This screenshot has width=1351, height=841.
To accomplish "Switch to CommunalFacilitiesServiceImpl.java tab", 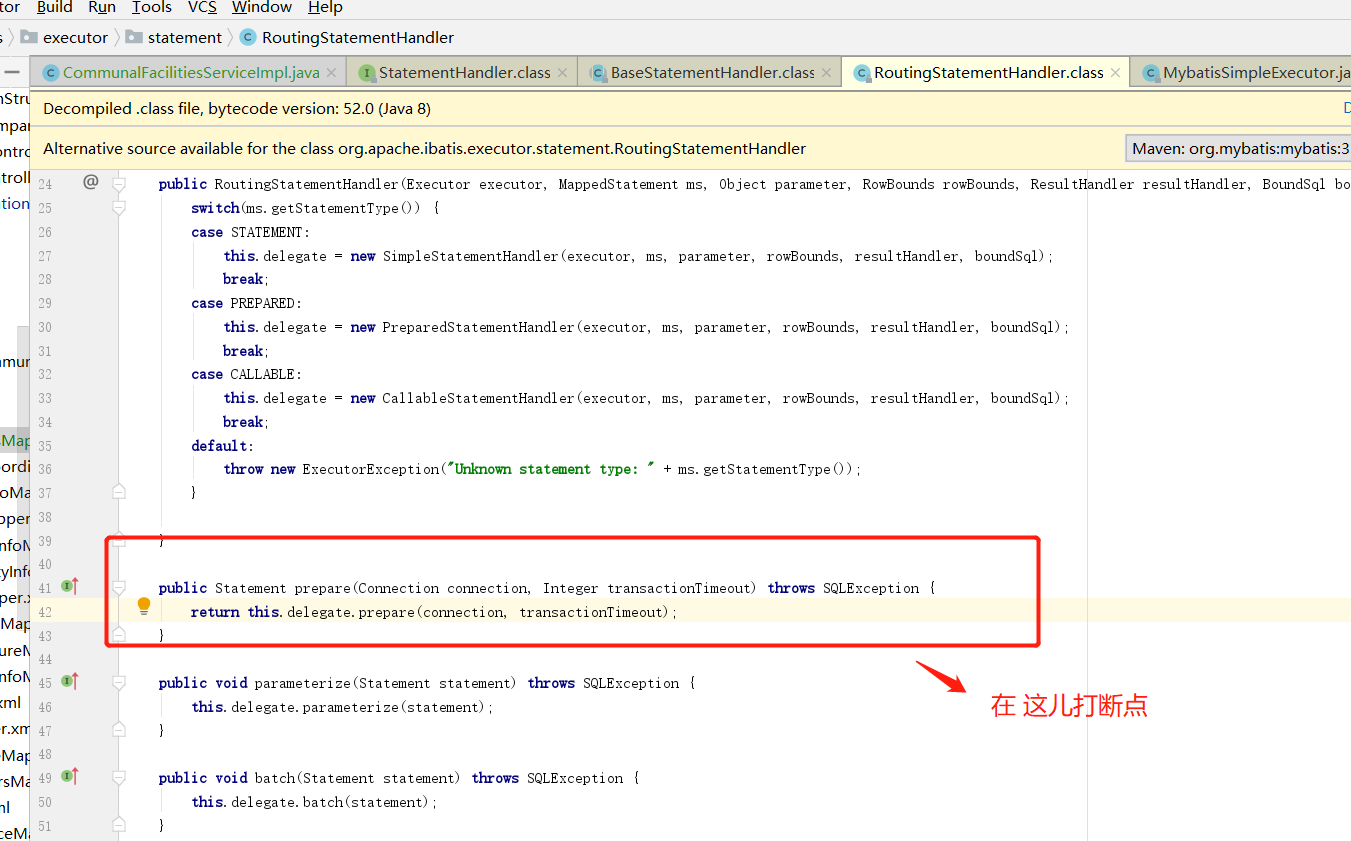I will pyautogui.click(x=188, y=73).
